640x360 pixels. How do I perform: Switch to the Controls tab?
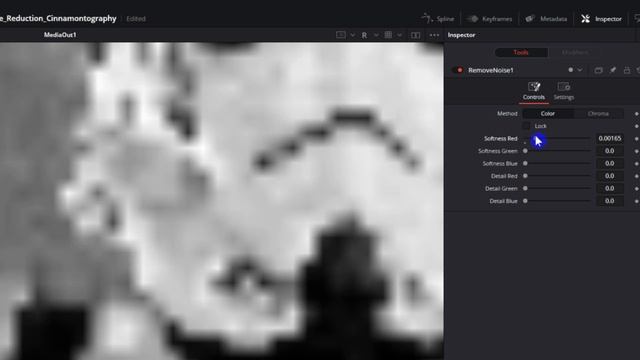[534, 91]
